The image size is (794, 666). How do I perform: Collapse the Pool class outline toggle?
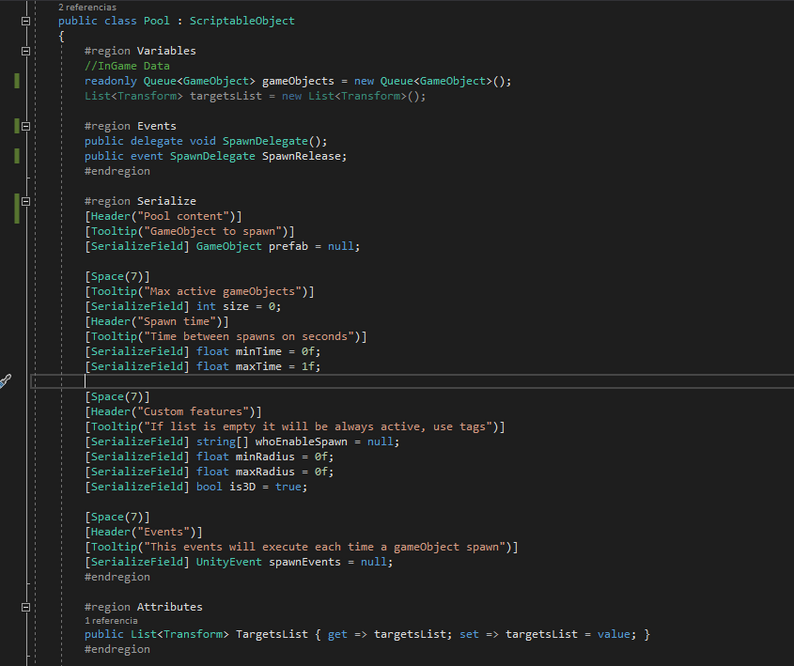pos(26,21)
